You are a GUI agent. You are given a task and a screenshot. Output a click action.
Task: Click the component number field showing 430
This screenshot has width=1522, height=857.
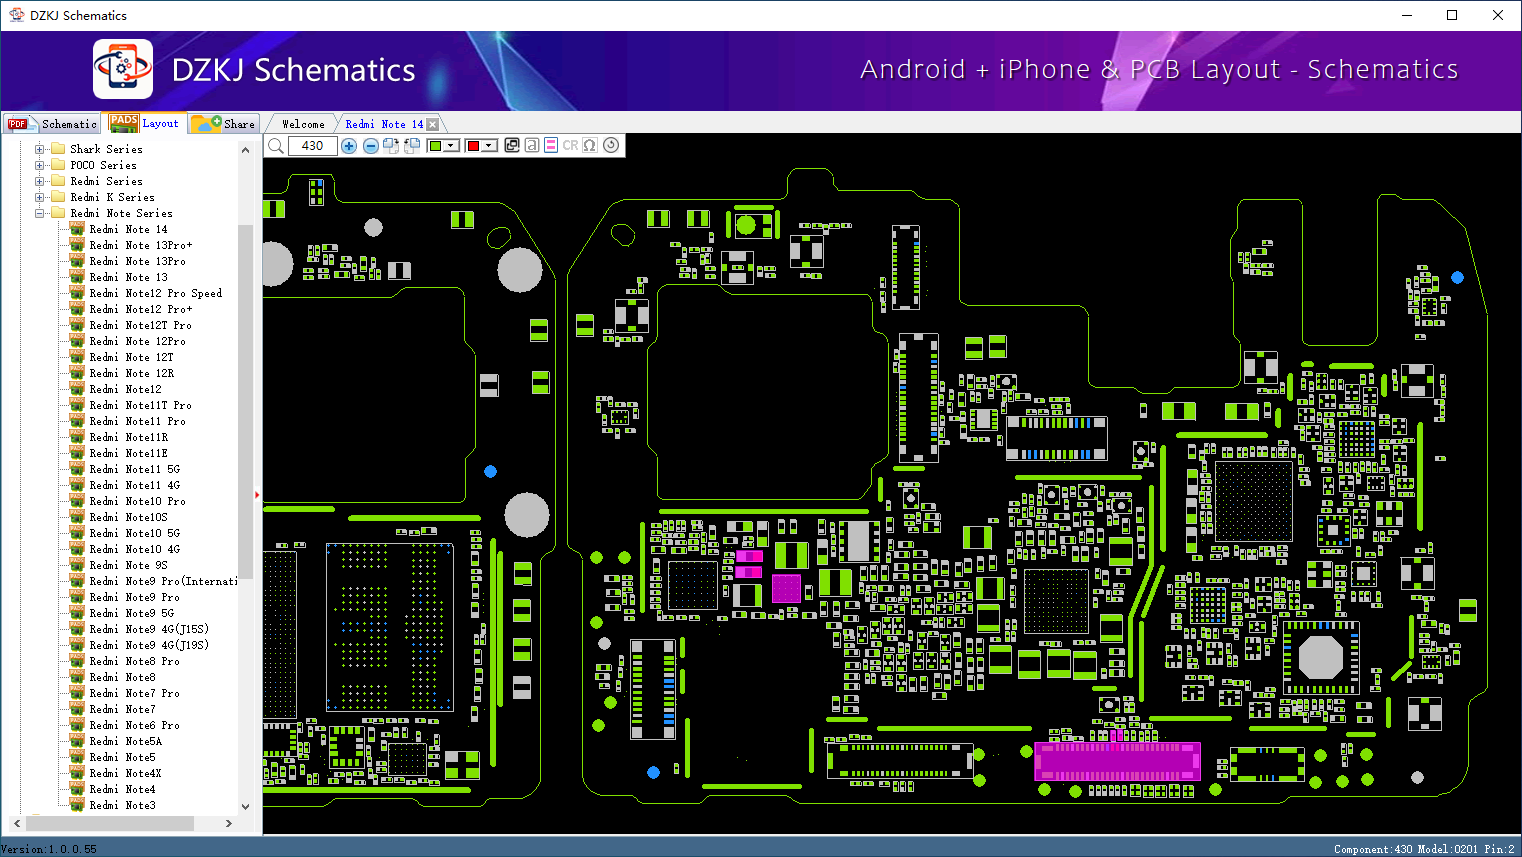[x=313, y=146]
